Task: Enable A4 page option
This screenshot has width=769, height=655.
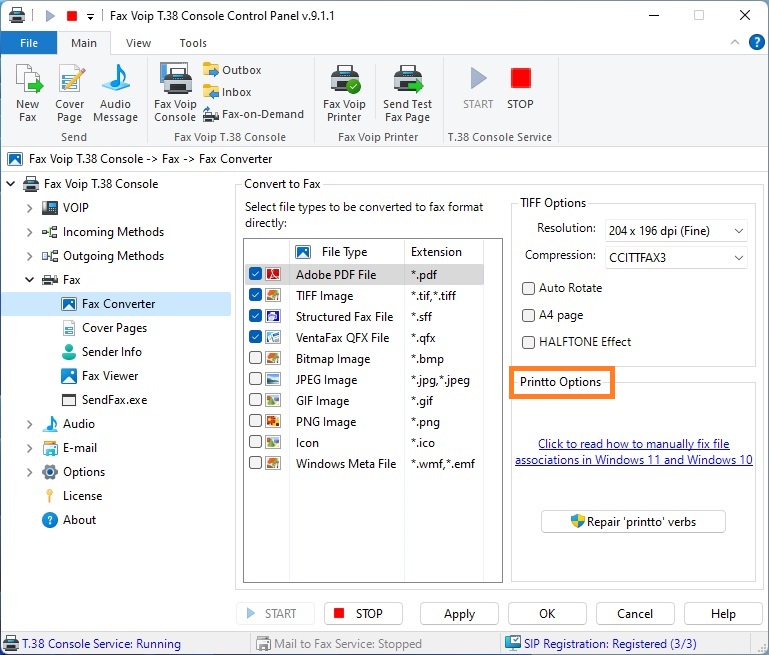Action: point(528,315)
